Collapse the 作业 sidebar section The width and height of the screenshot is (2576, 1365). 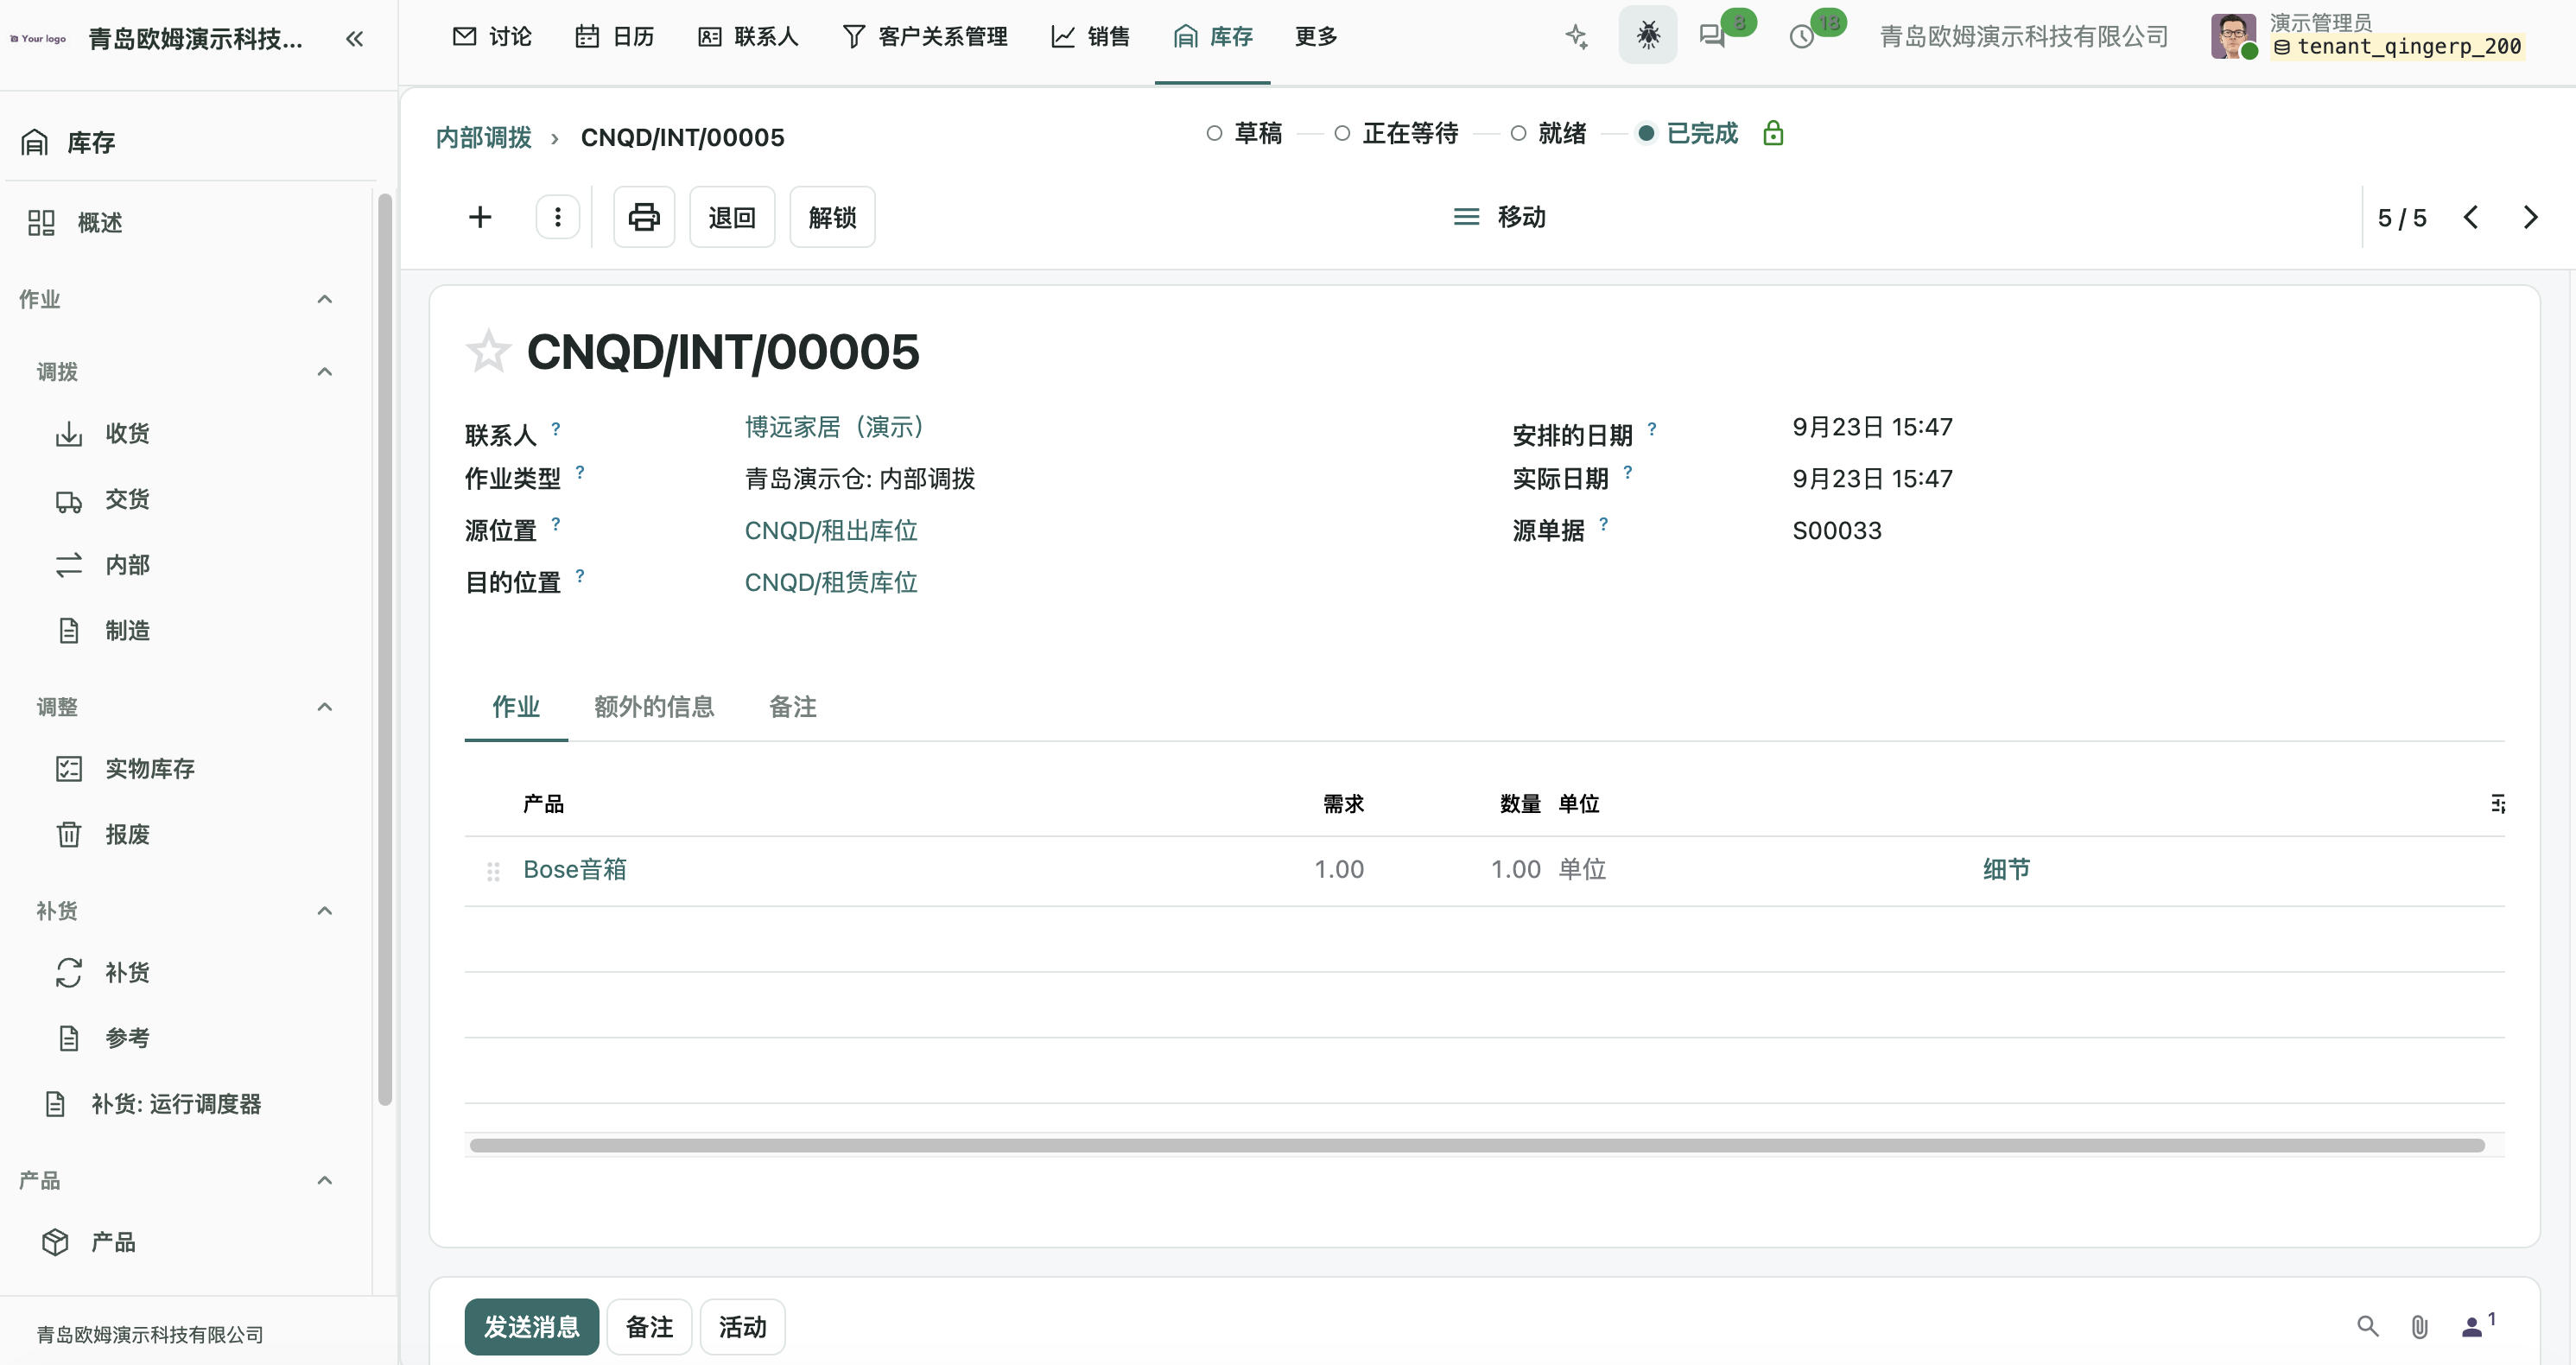324,299
